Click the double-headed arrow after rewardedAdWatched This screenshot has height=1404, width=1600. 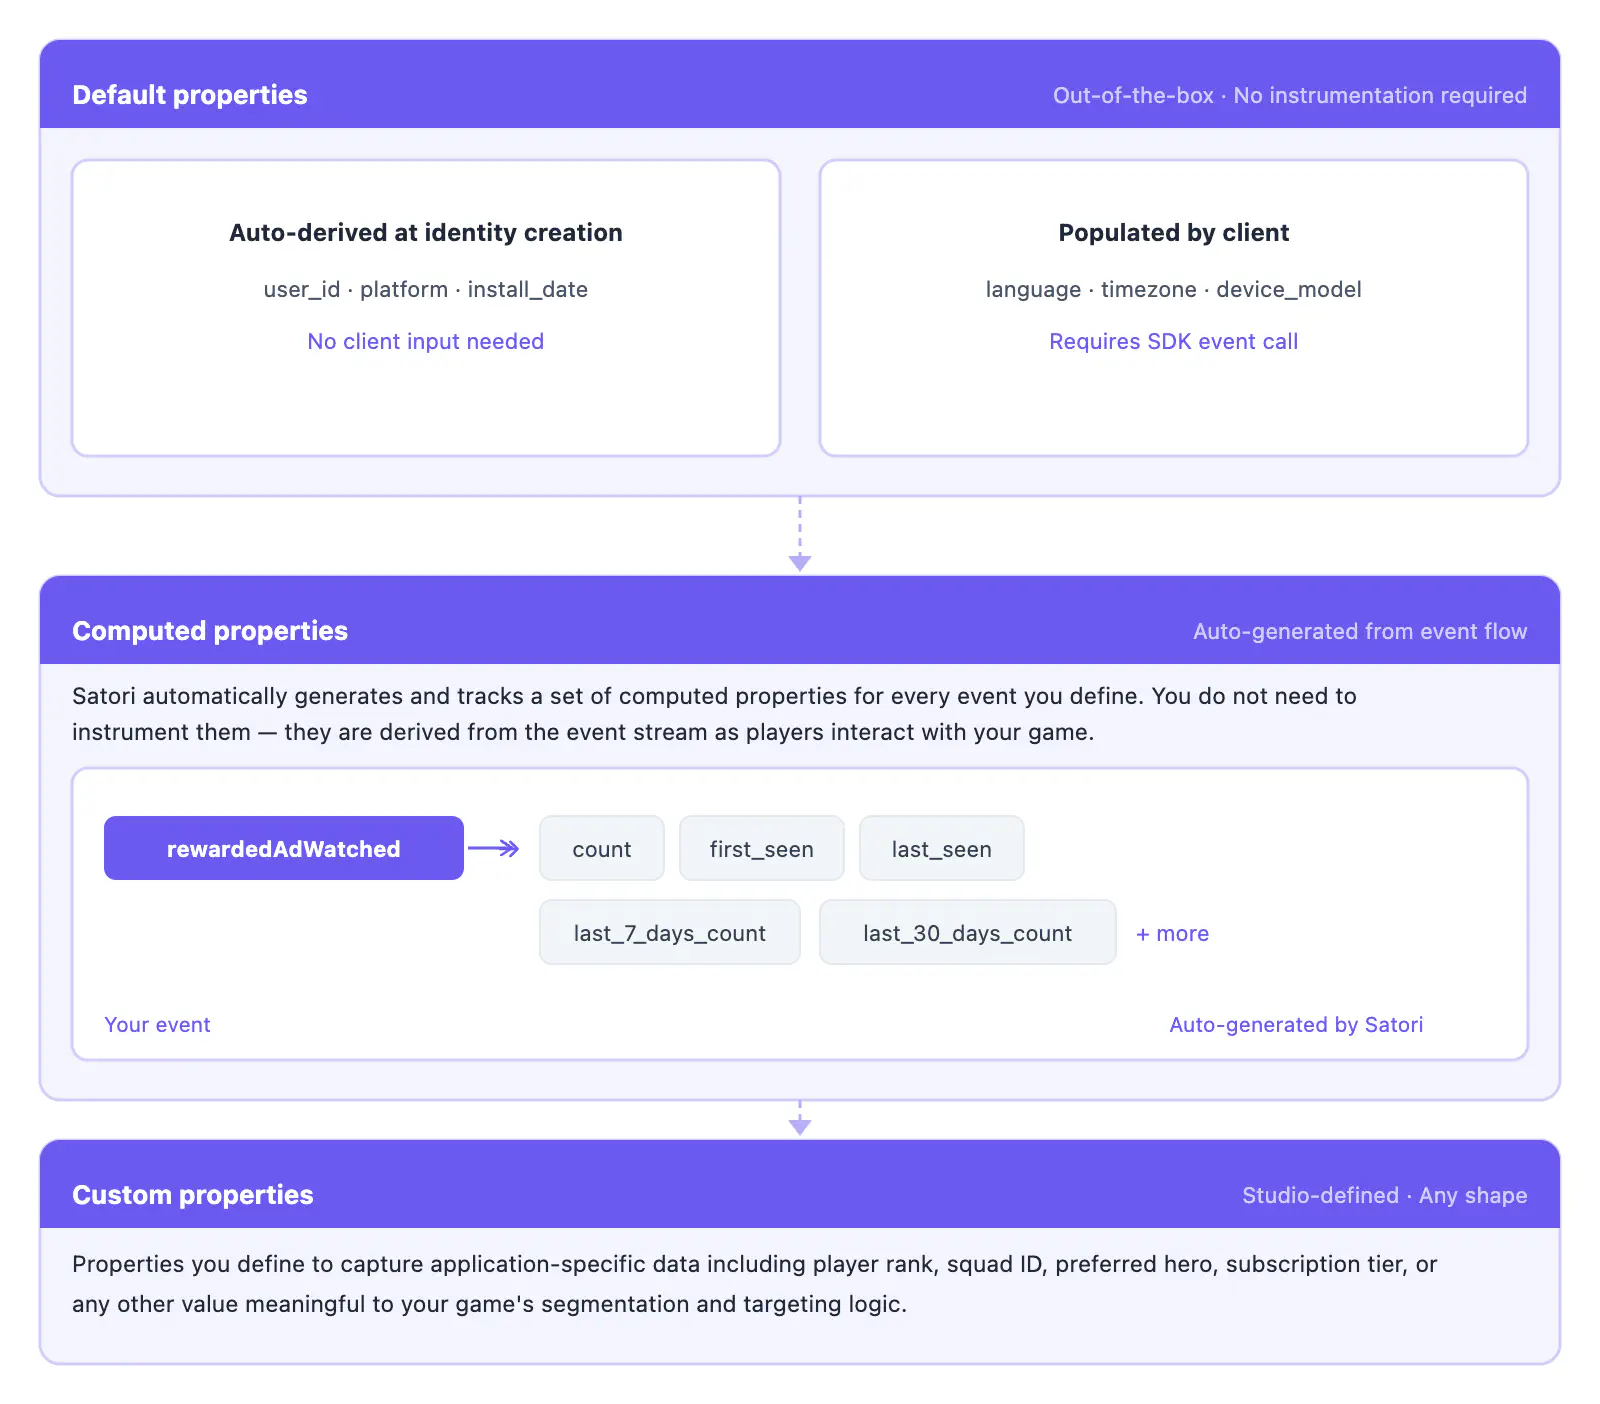pyautogui.click(x=494, y=849)
